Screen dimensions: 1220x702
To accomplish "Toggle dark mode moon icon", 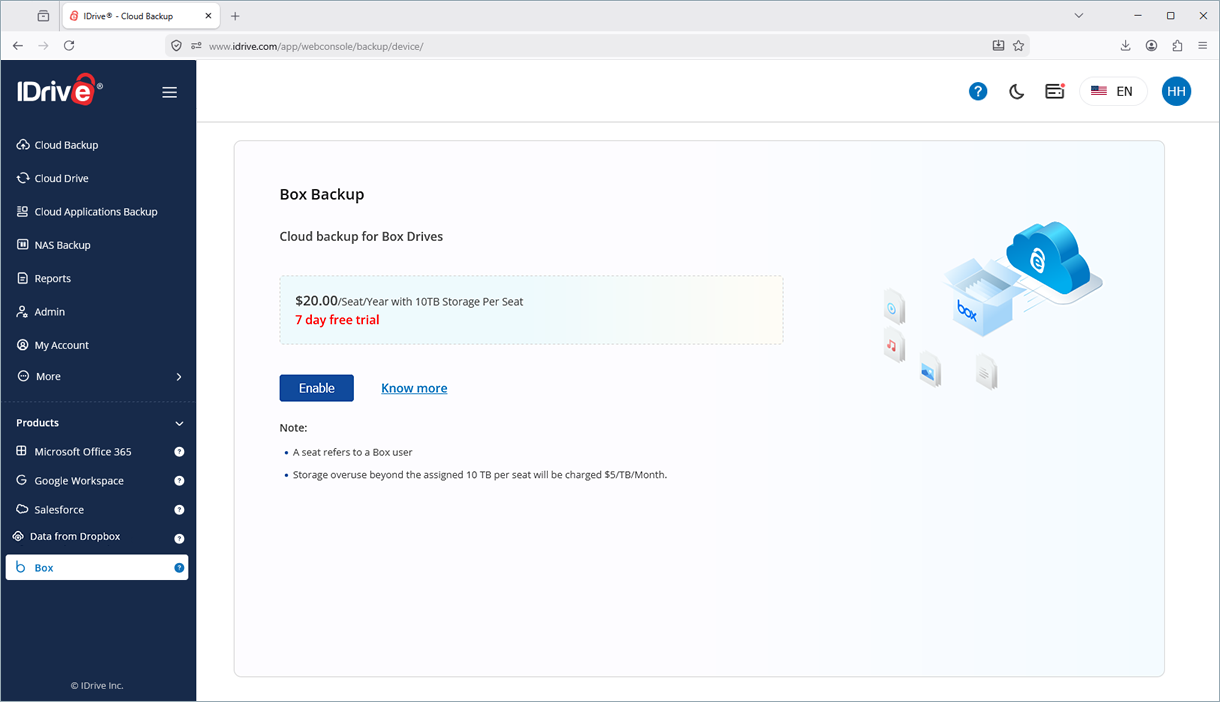I will [x=1016, y=91].
